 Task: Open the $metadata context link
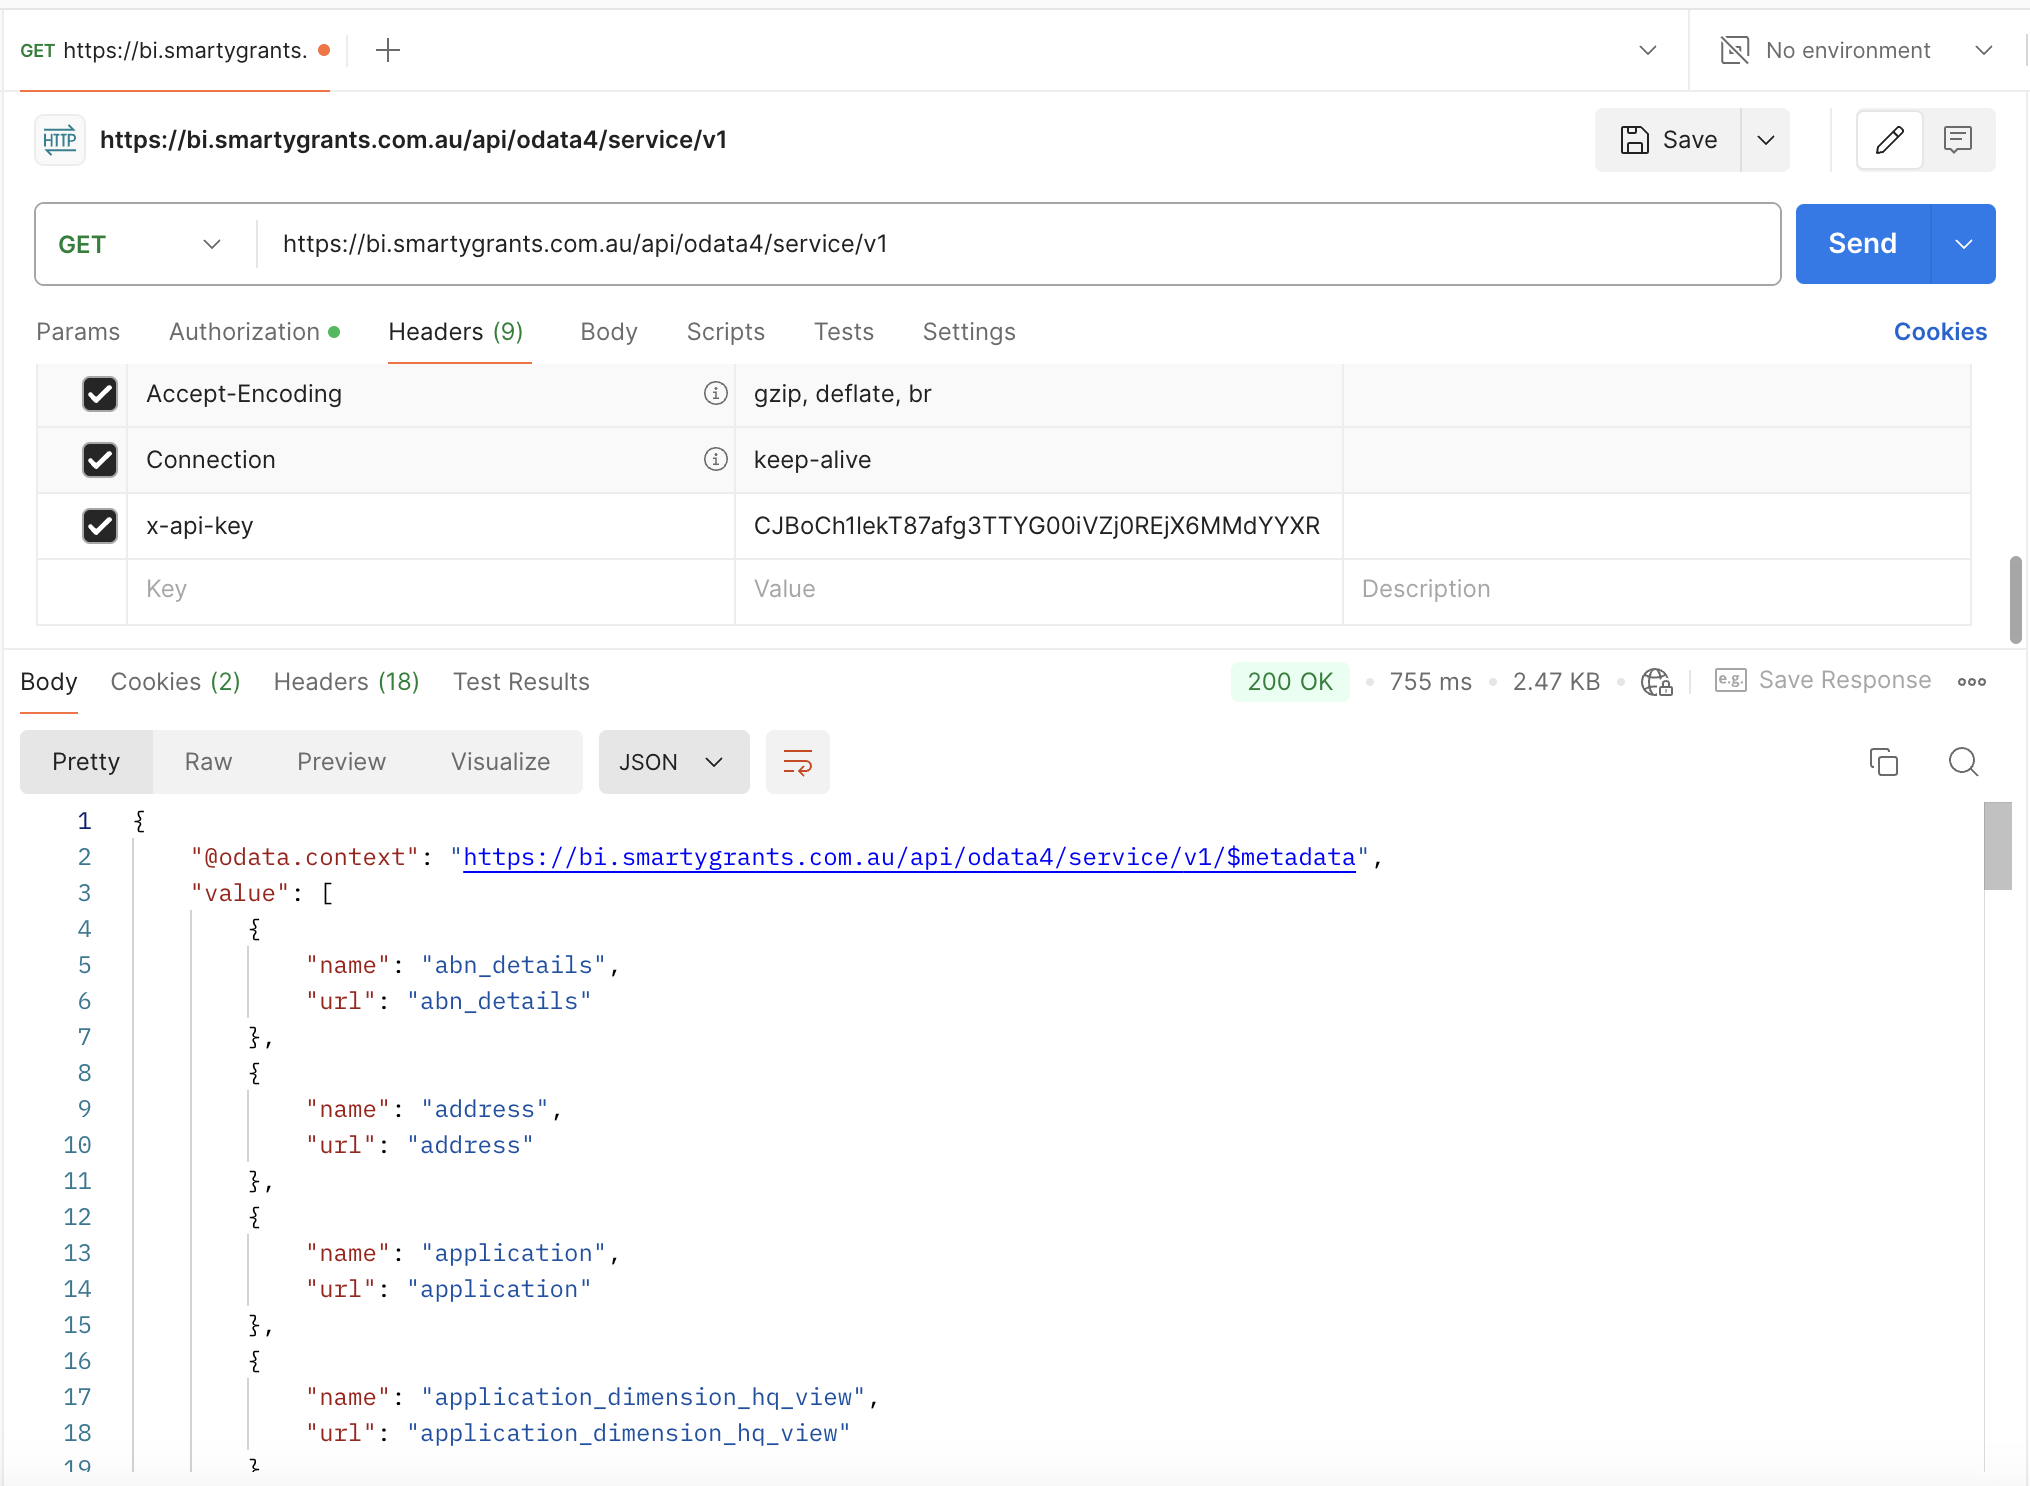(x=908, y=857)
